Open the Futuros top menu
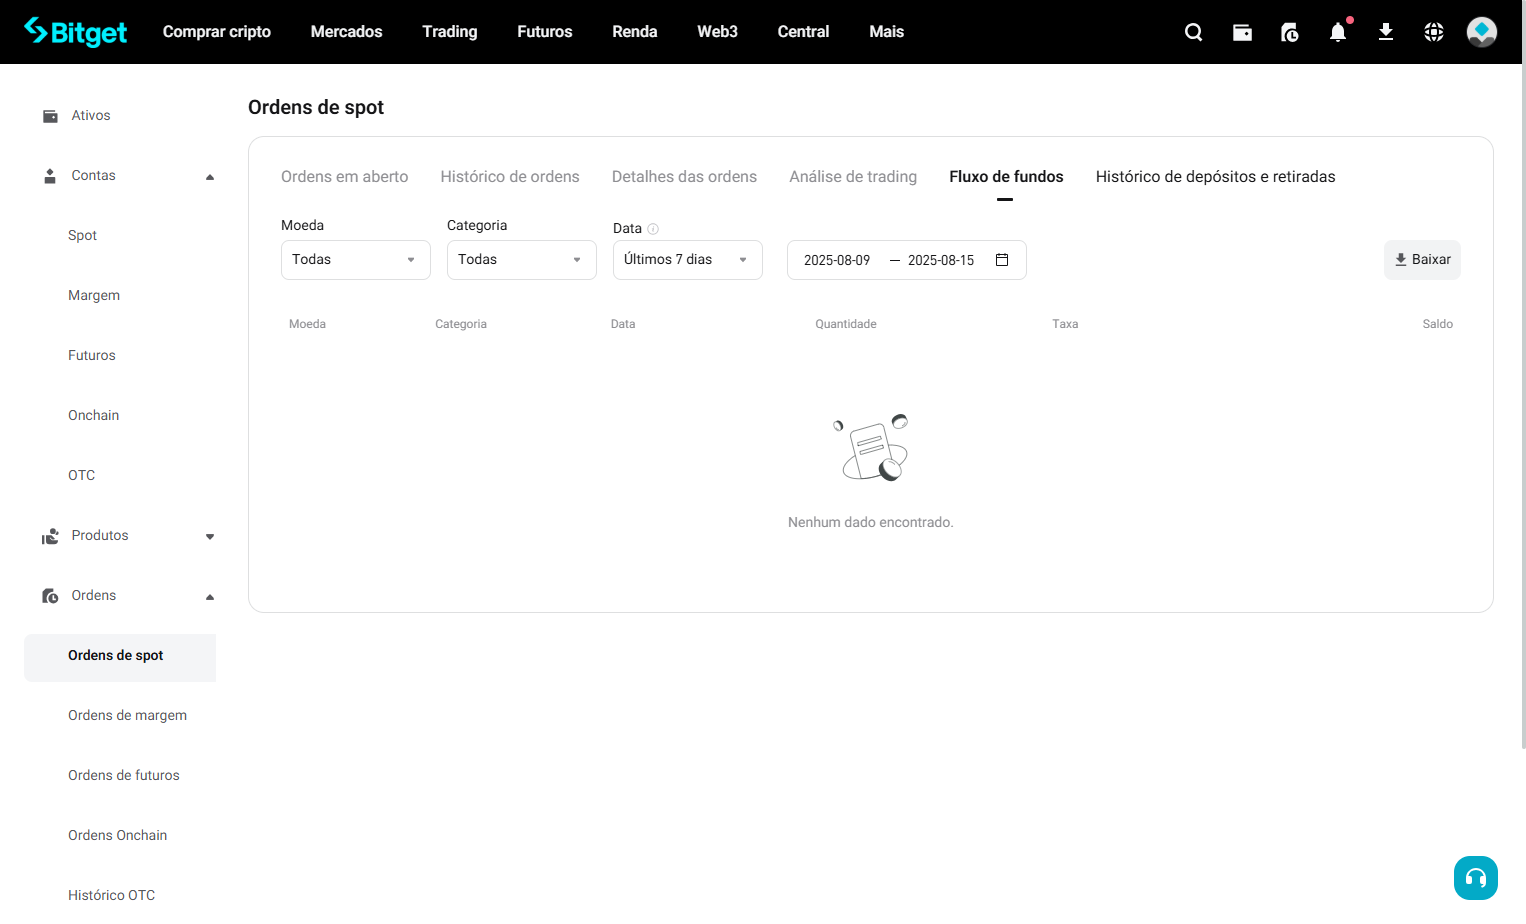Image resolution: width=1526 pixels, height=924 pixels. [545, 32]
